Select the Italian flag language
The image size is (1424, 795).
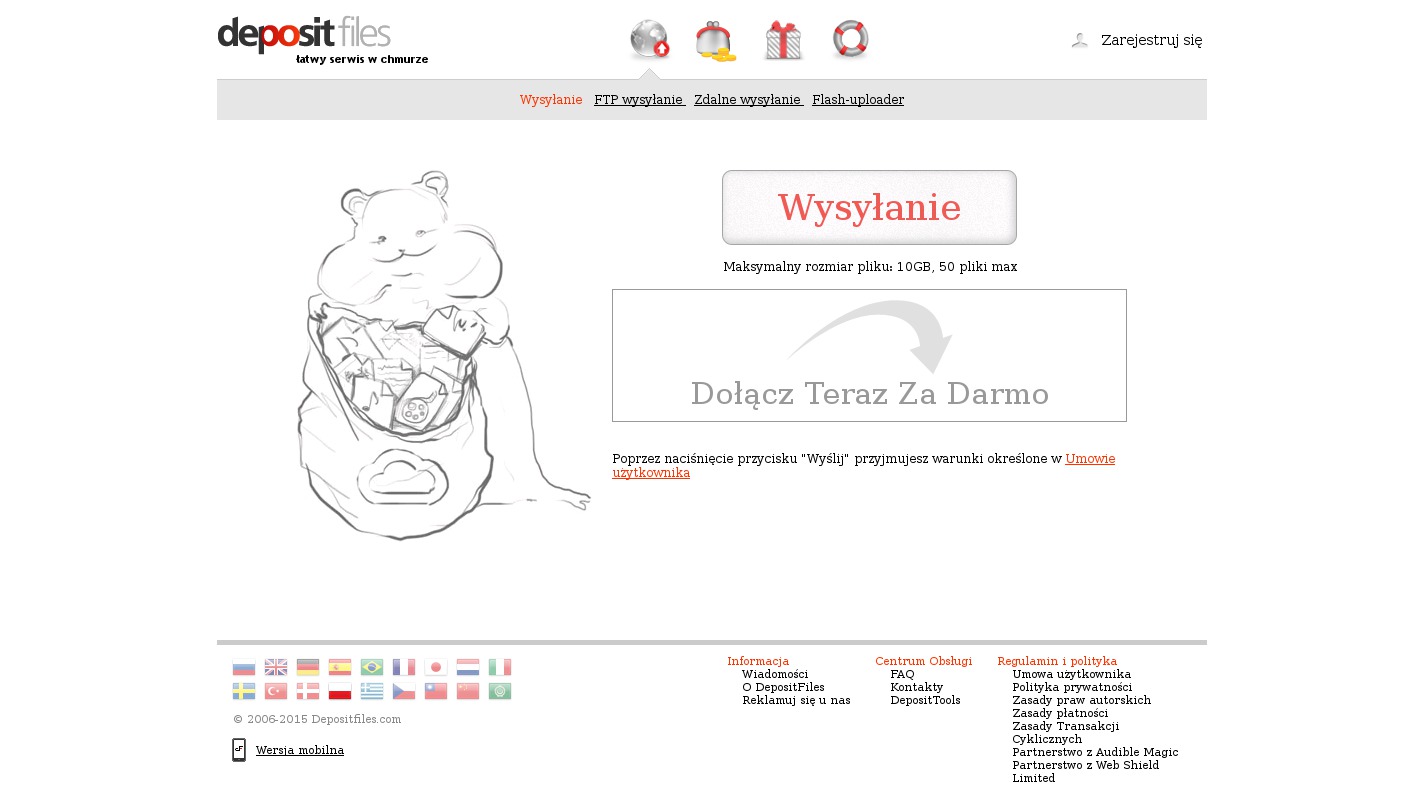click(x=500, y=667)
